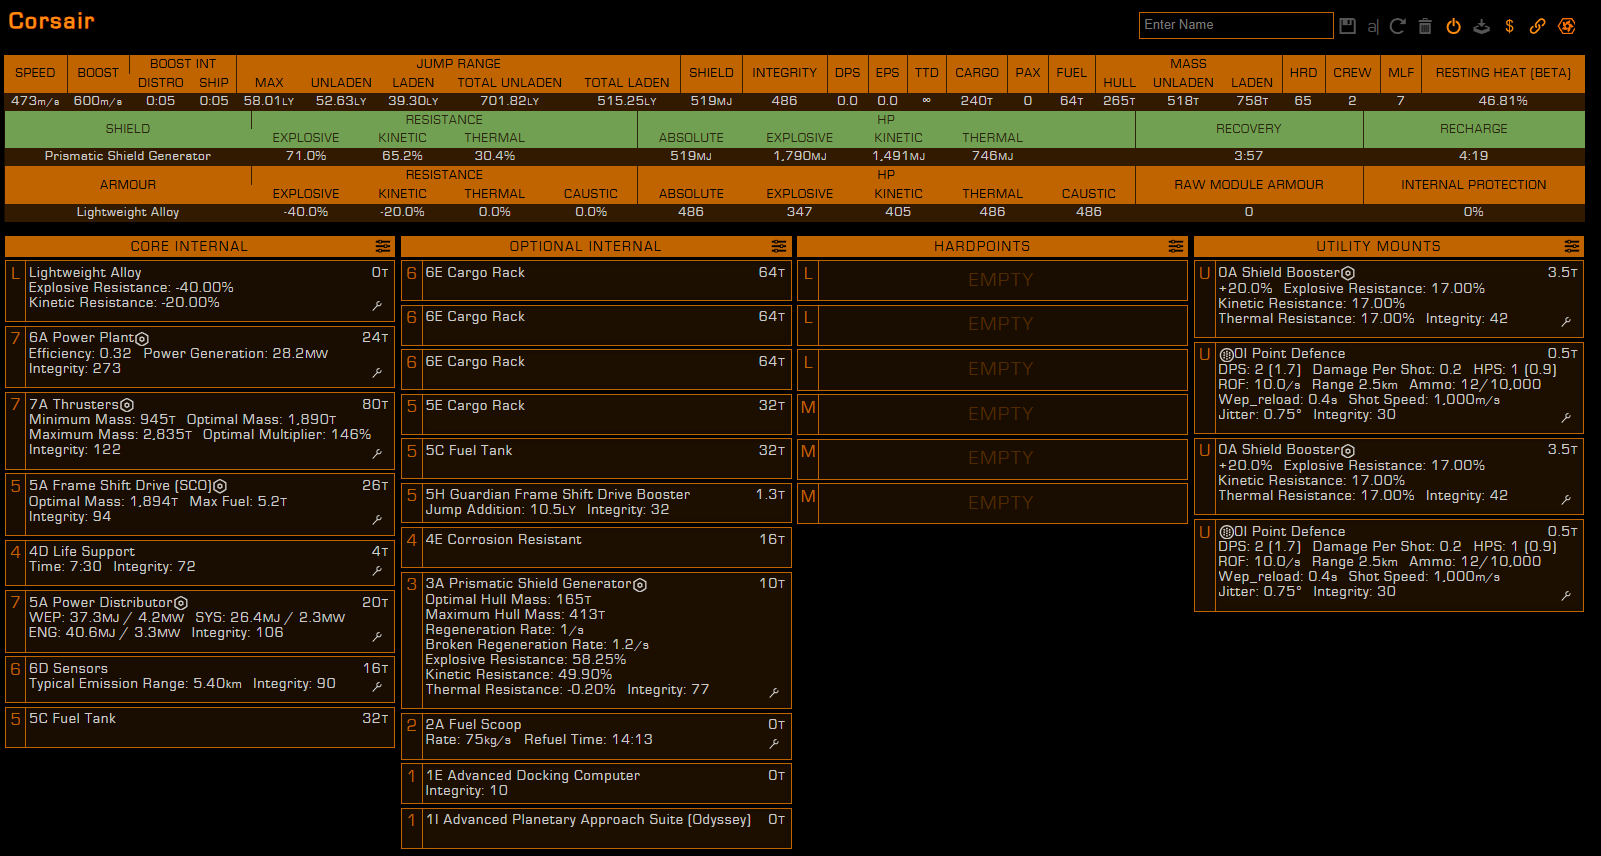Click the wrench icon on 6A Power Plant
This screenshot has height=856, width=1601.
pos(377,372)
